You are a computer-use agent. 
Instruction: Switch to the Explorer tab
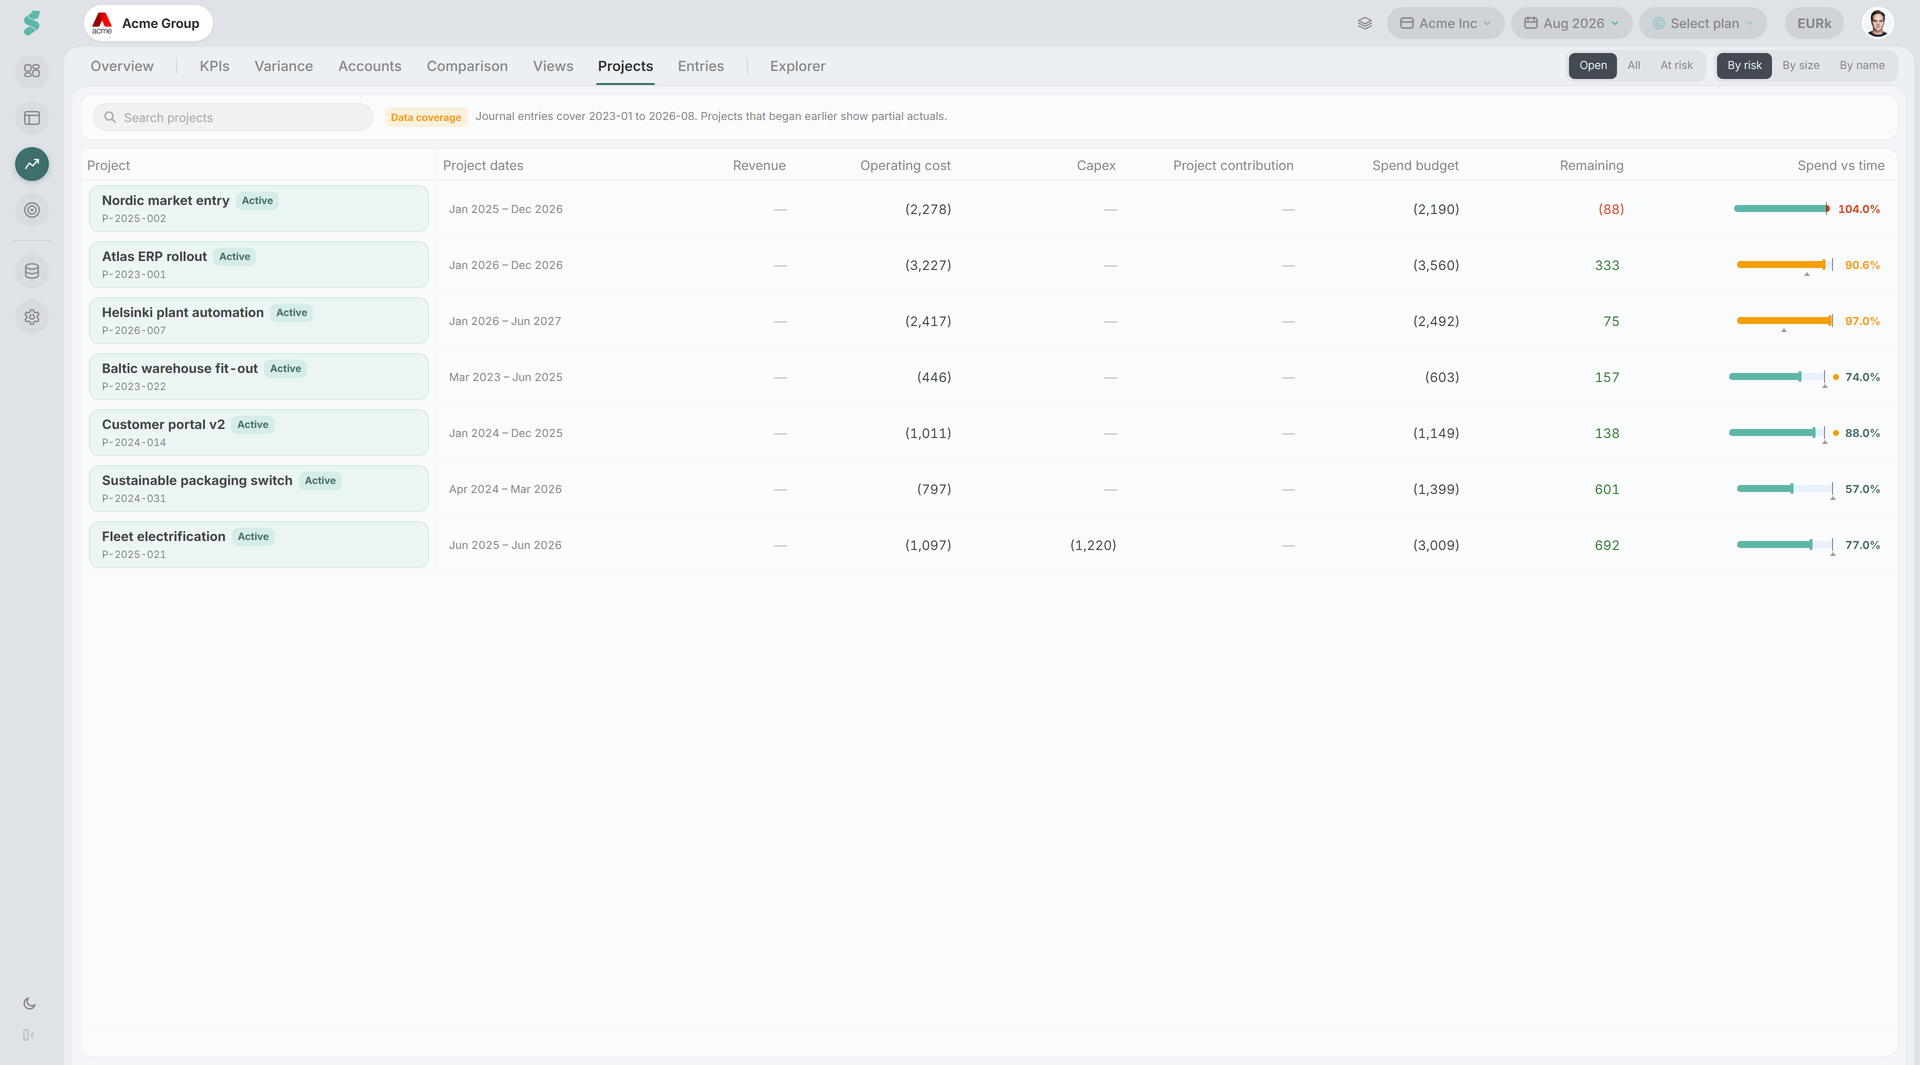(797, 66)
